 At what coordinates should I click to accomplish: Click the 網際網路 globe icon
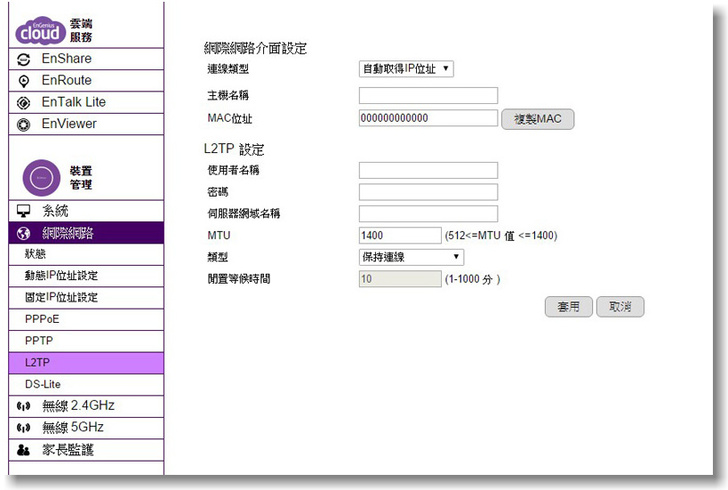[25, 233]
